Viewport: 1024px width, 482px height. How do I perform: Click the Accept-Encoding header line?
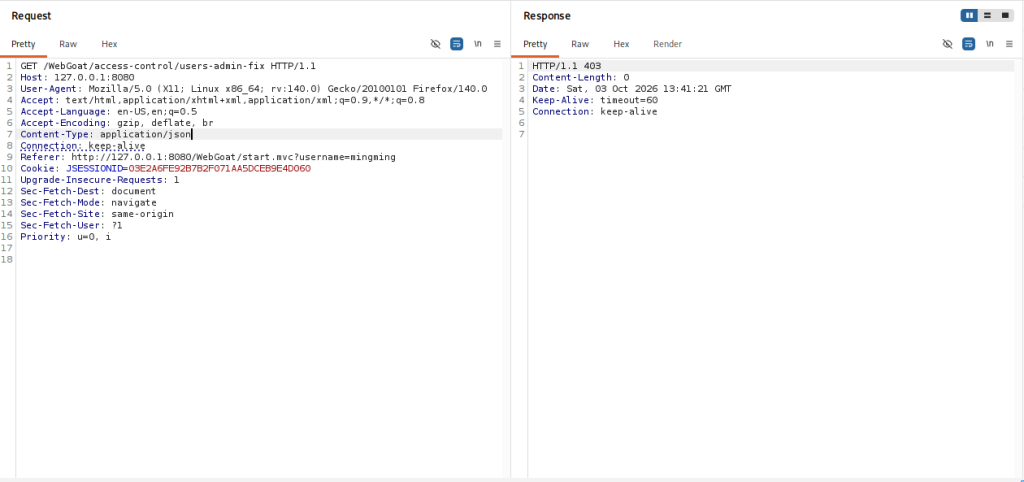coord(117,123)
